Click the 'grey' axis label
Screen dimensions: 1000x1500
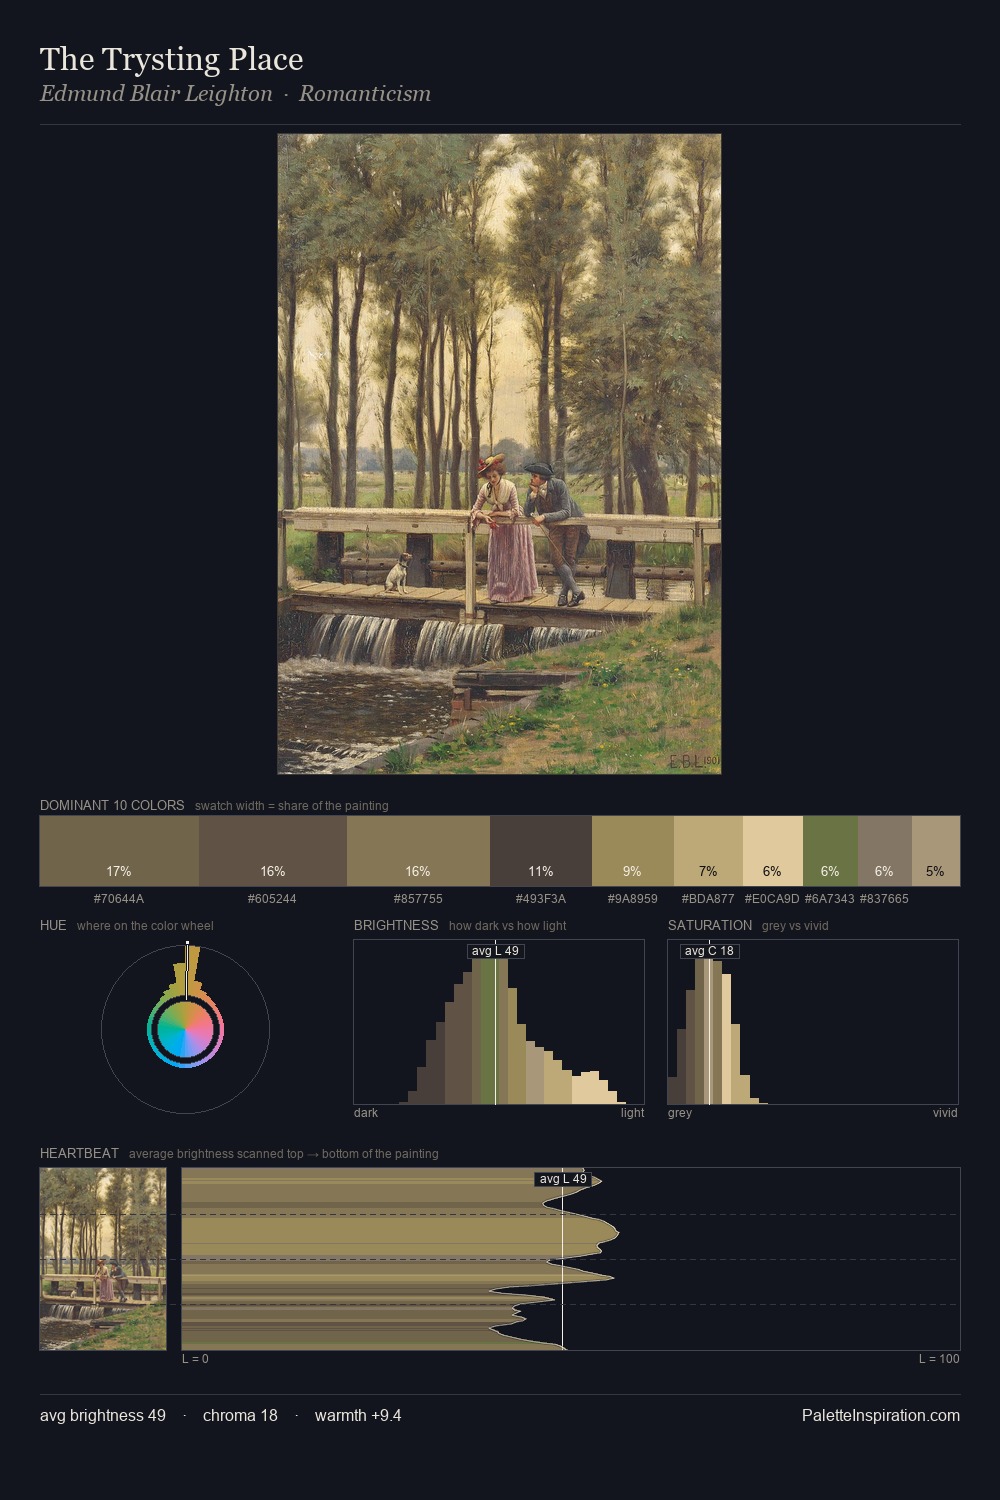680,1113
